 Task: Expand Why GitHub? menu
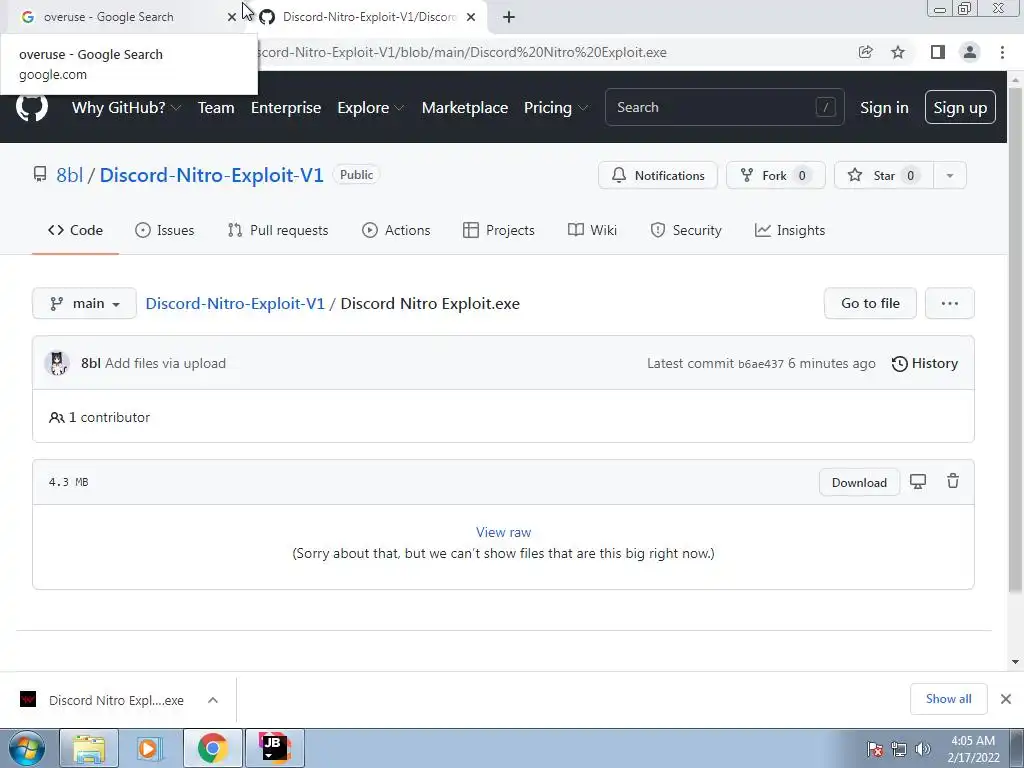pos(125,108)
